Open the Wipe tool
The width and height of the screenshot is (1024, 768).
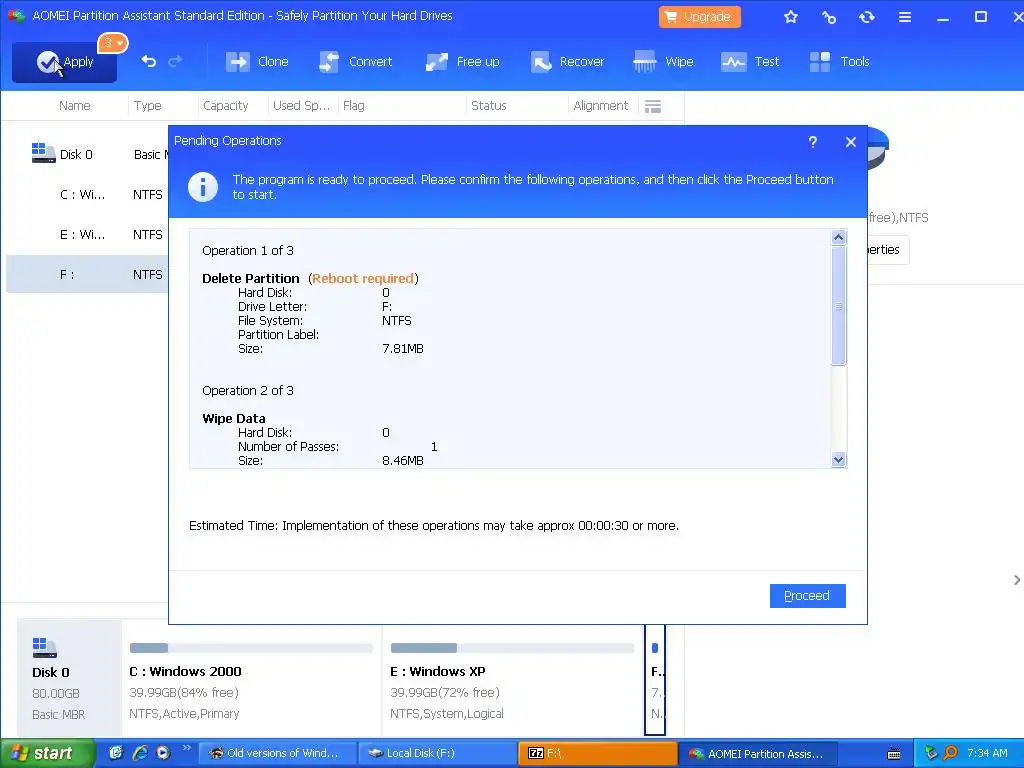point(664,61)
